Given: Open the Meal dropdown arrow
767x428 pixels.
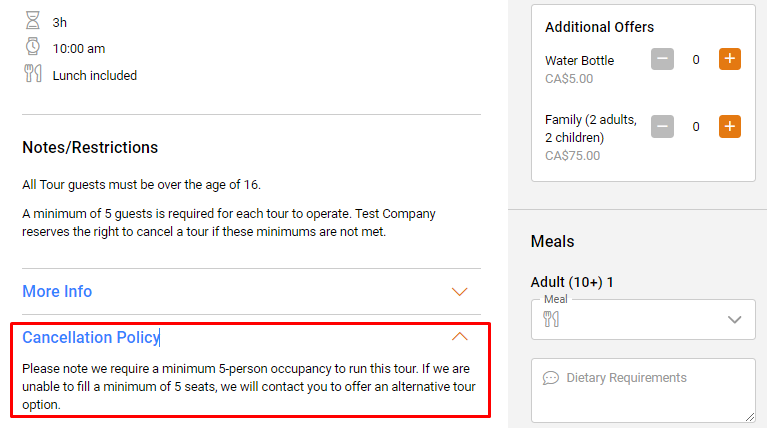Looking at the screenshot, I should pyautogui.click(x=734, y=320).
